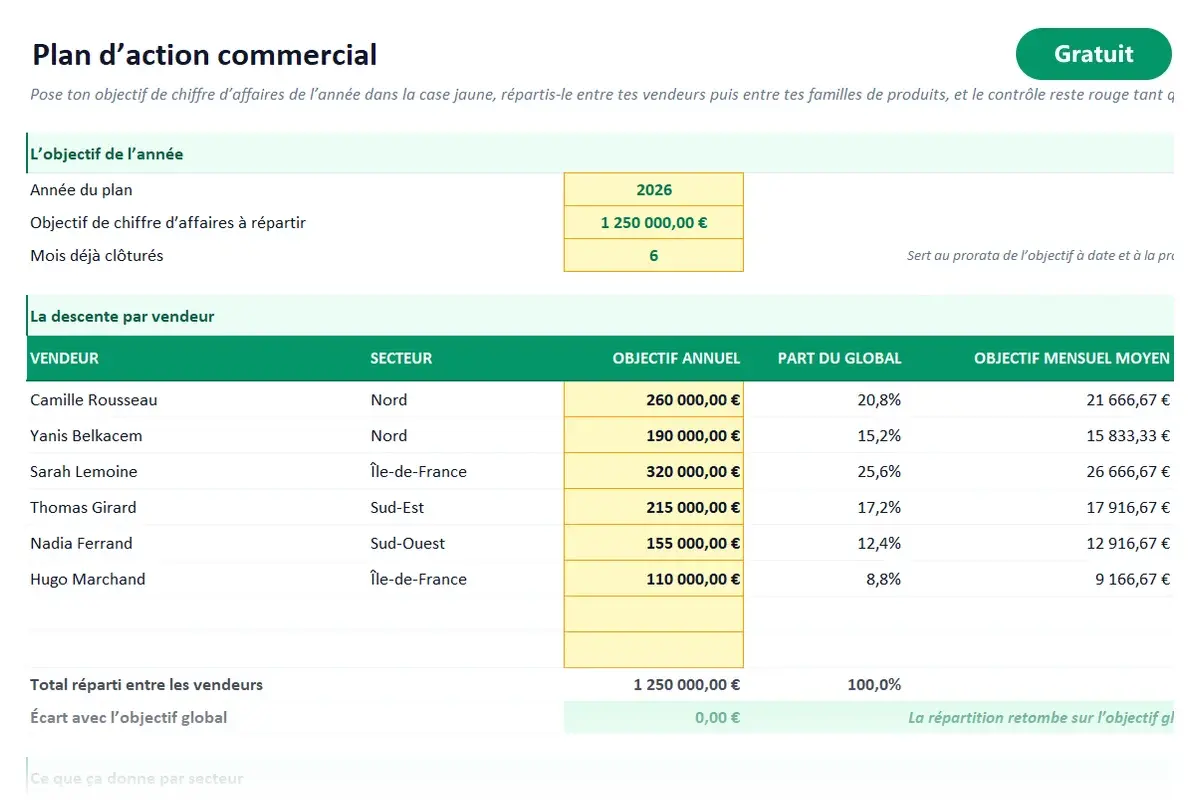Select the 100,0% total share cell

click(x=874, y=685)
